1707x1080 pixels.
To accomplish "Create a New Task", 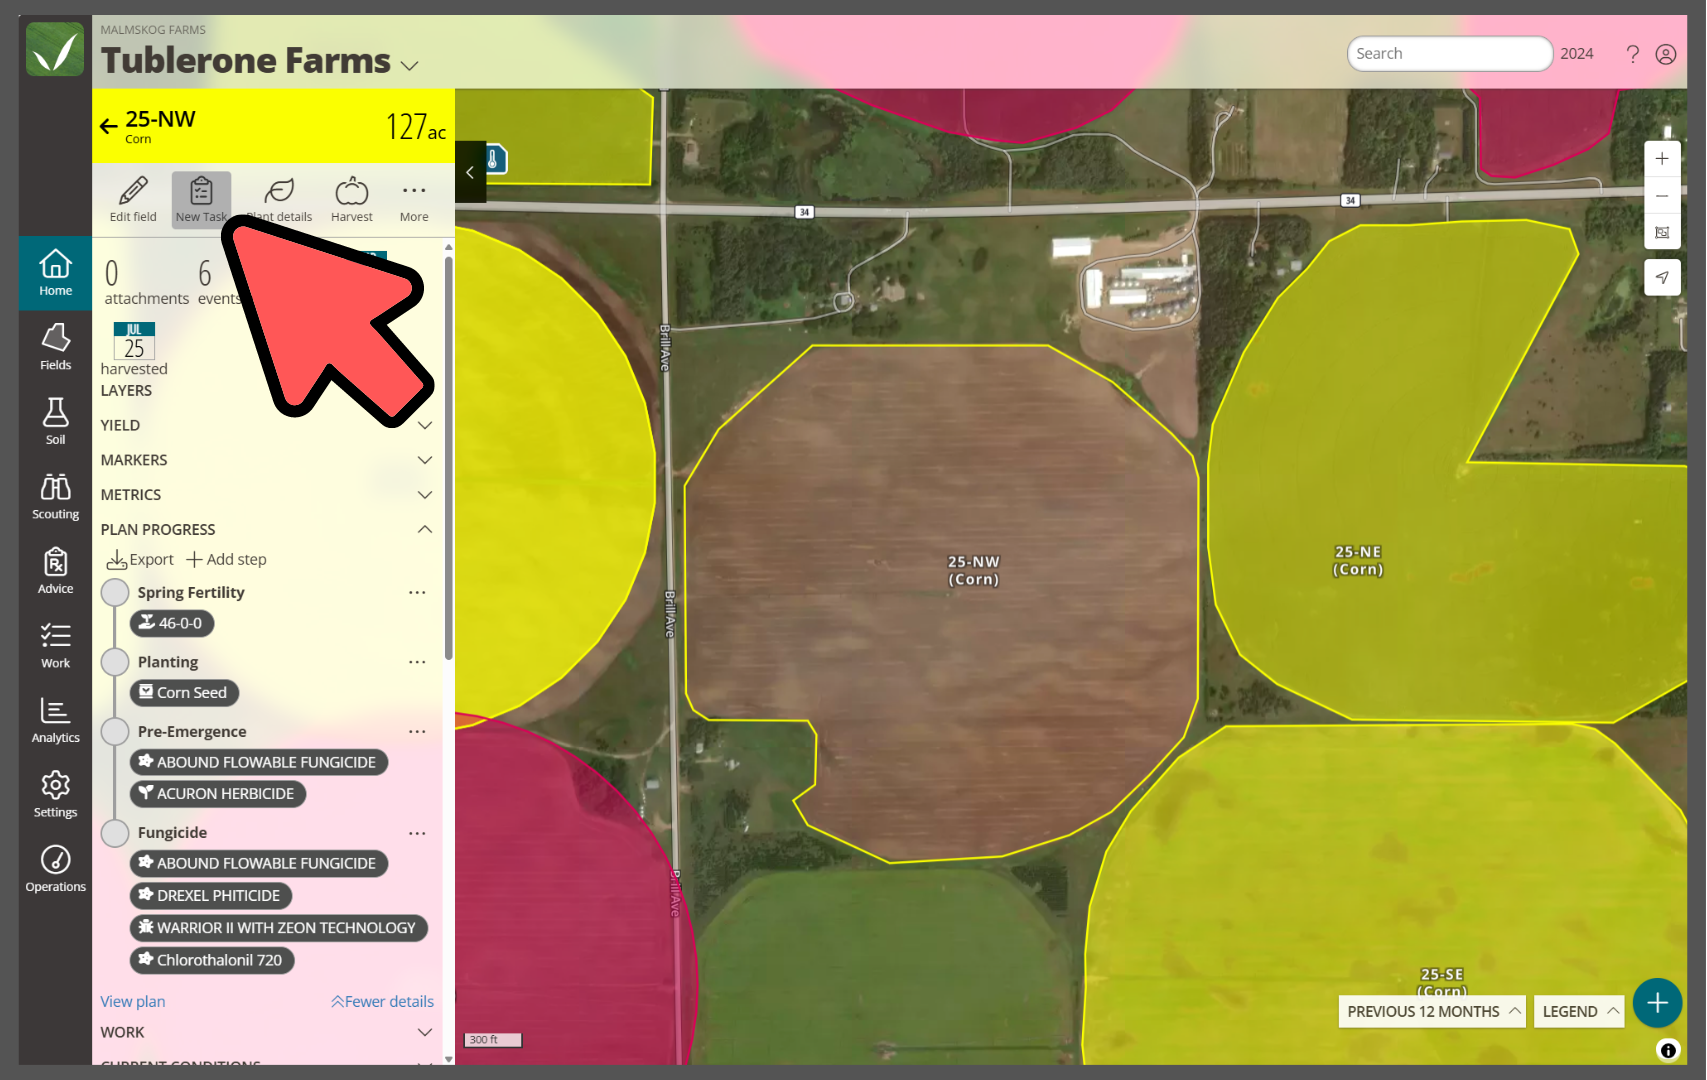I will point(201,200).
